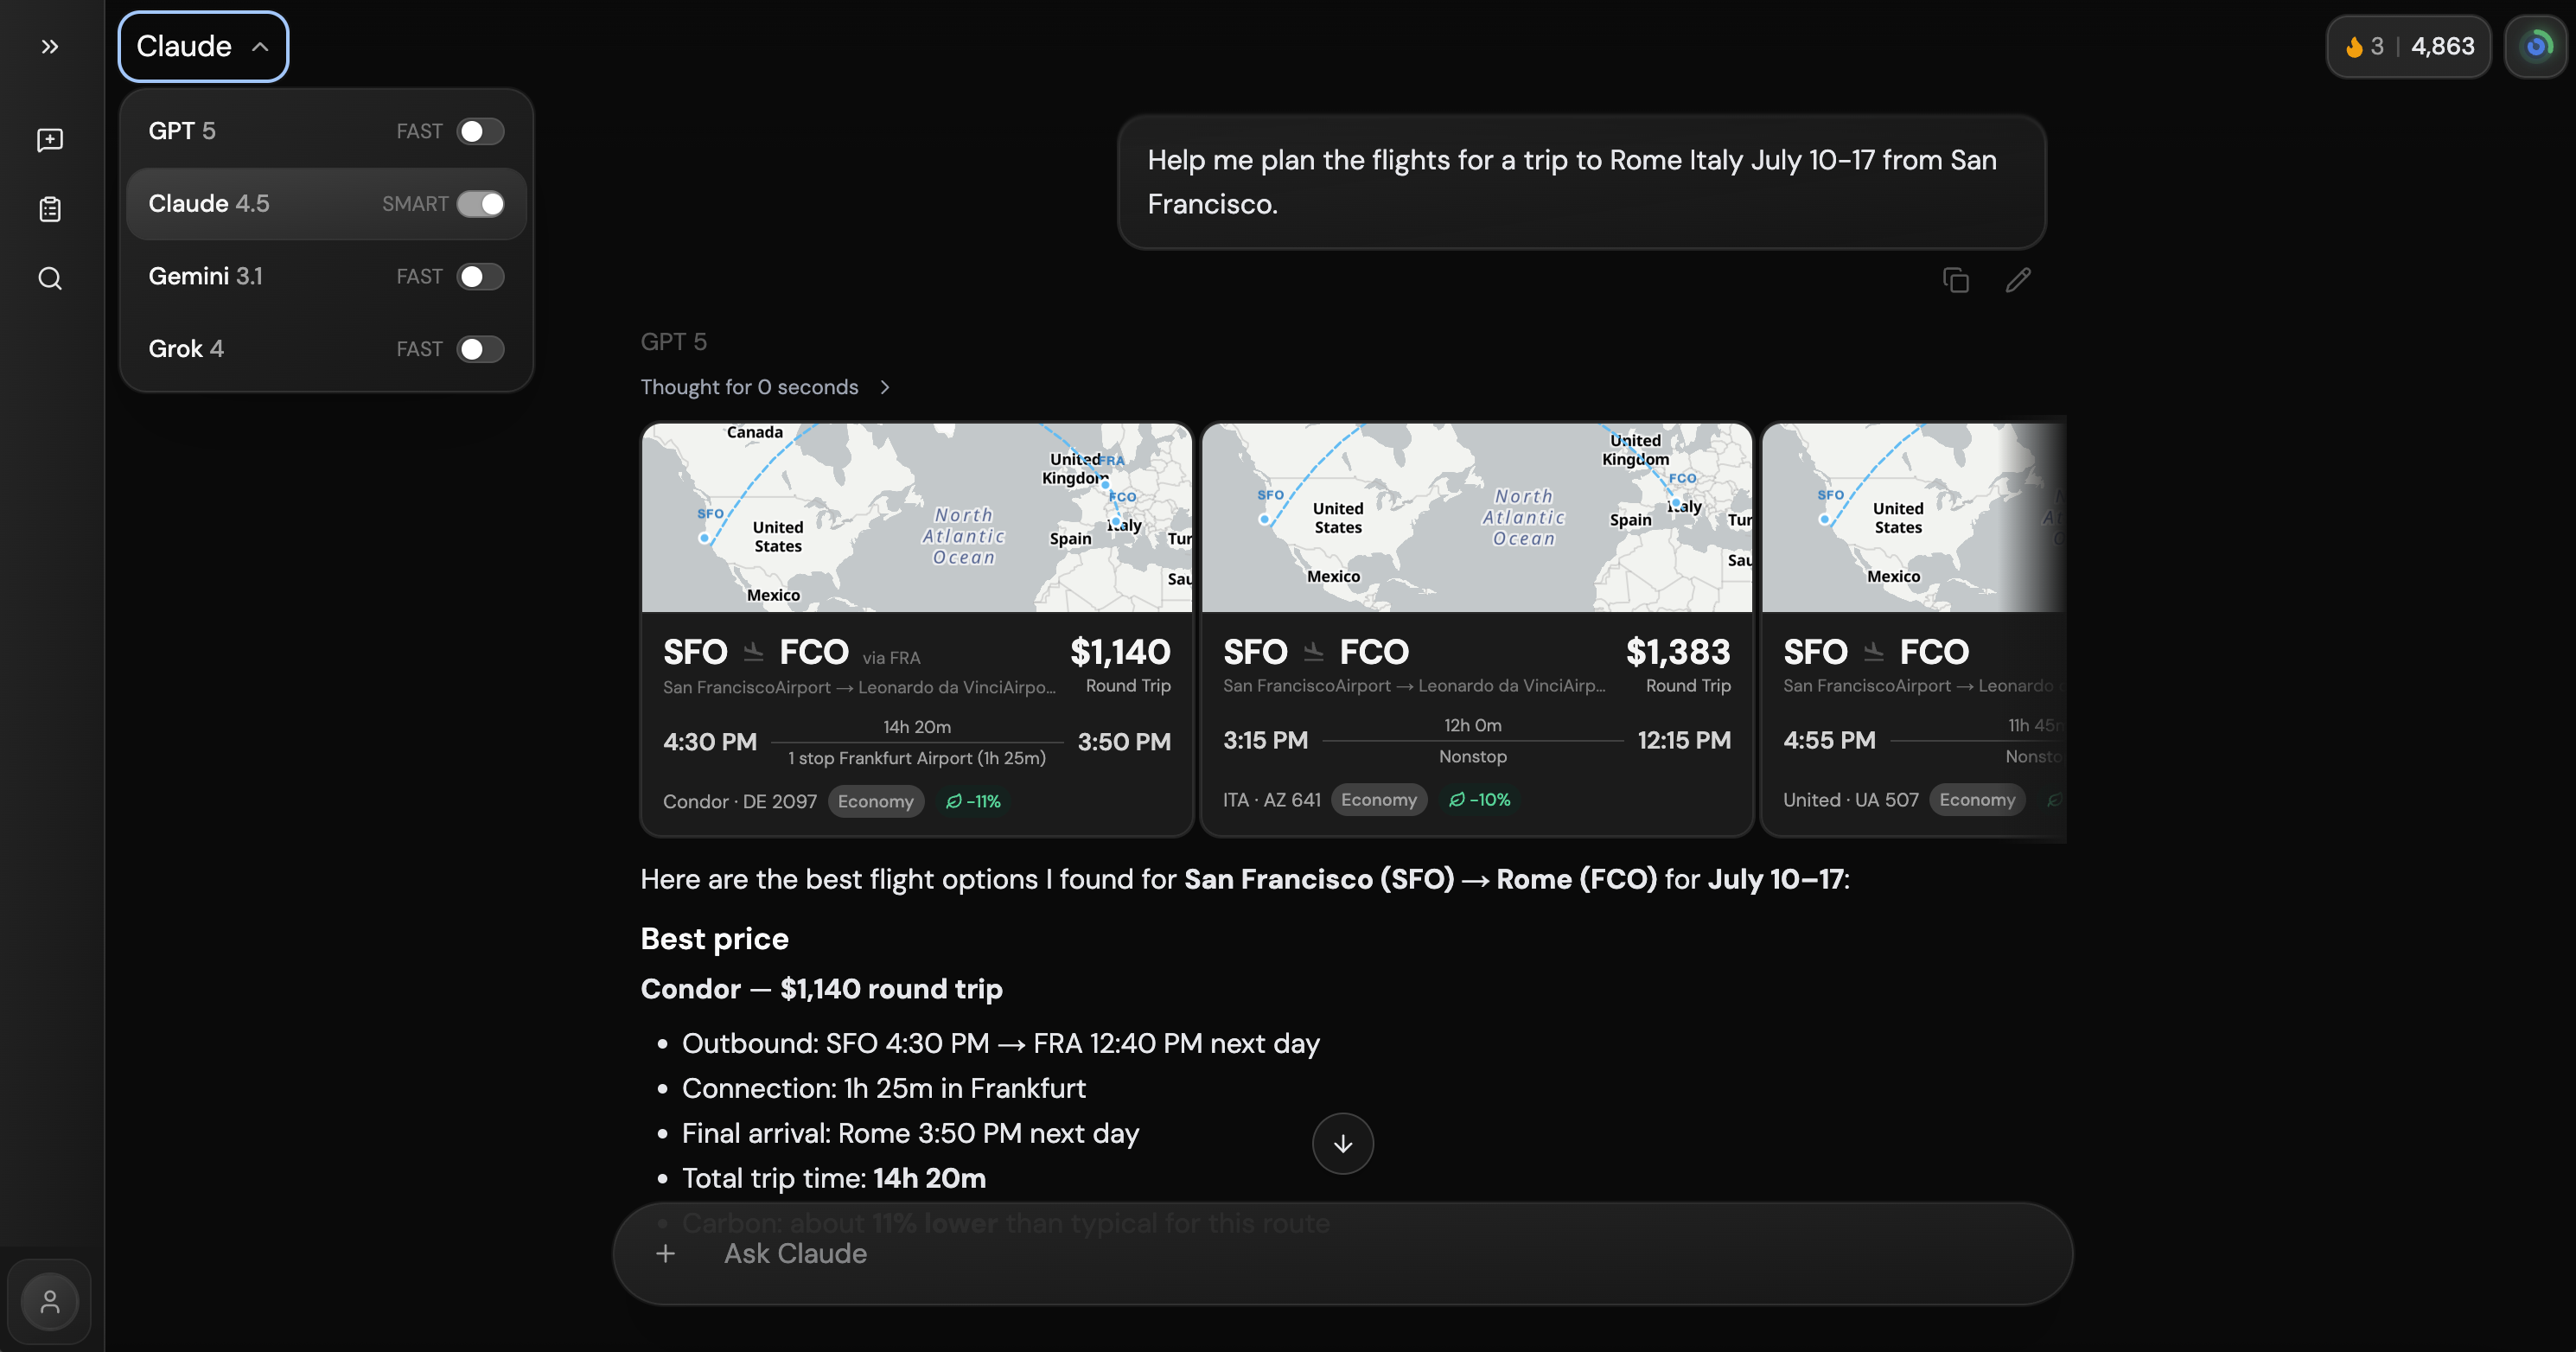2576x1352 pixels.
Task: Click the 12h 0m Nonstop duration text
Action: pos(1473,740)
